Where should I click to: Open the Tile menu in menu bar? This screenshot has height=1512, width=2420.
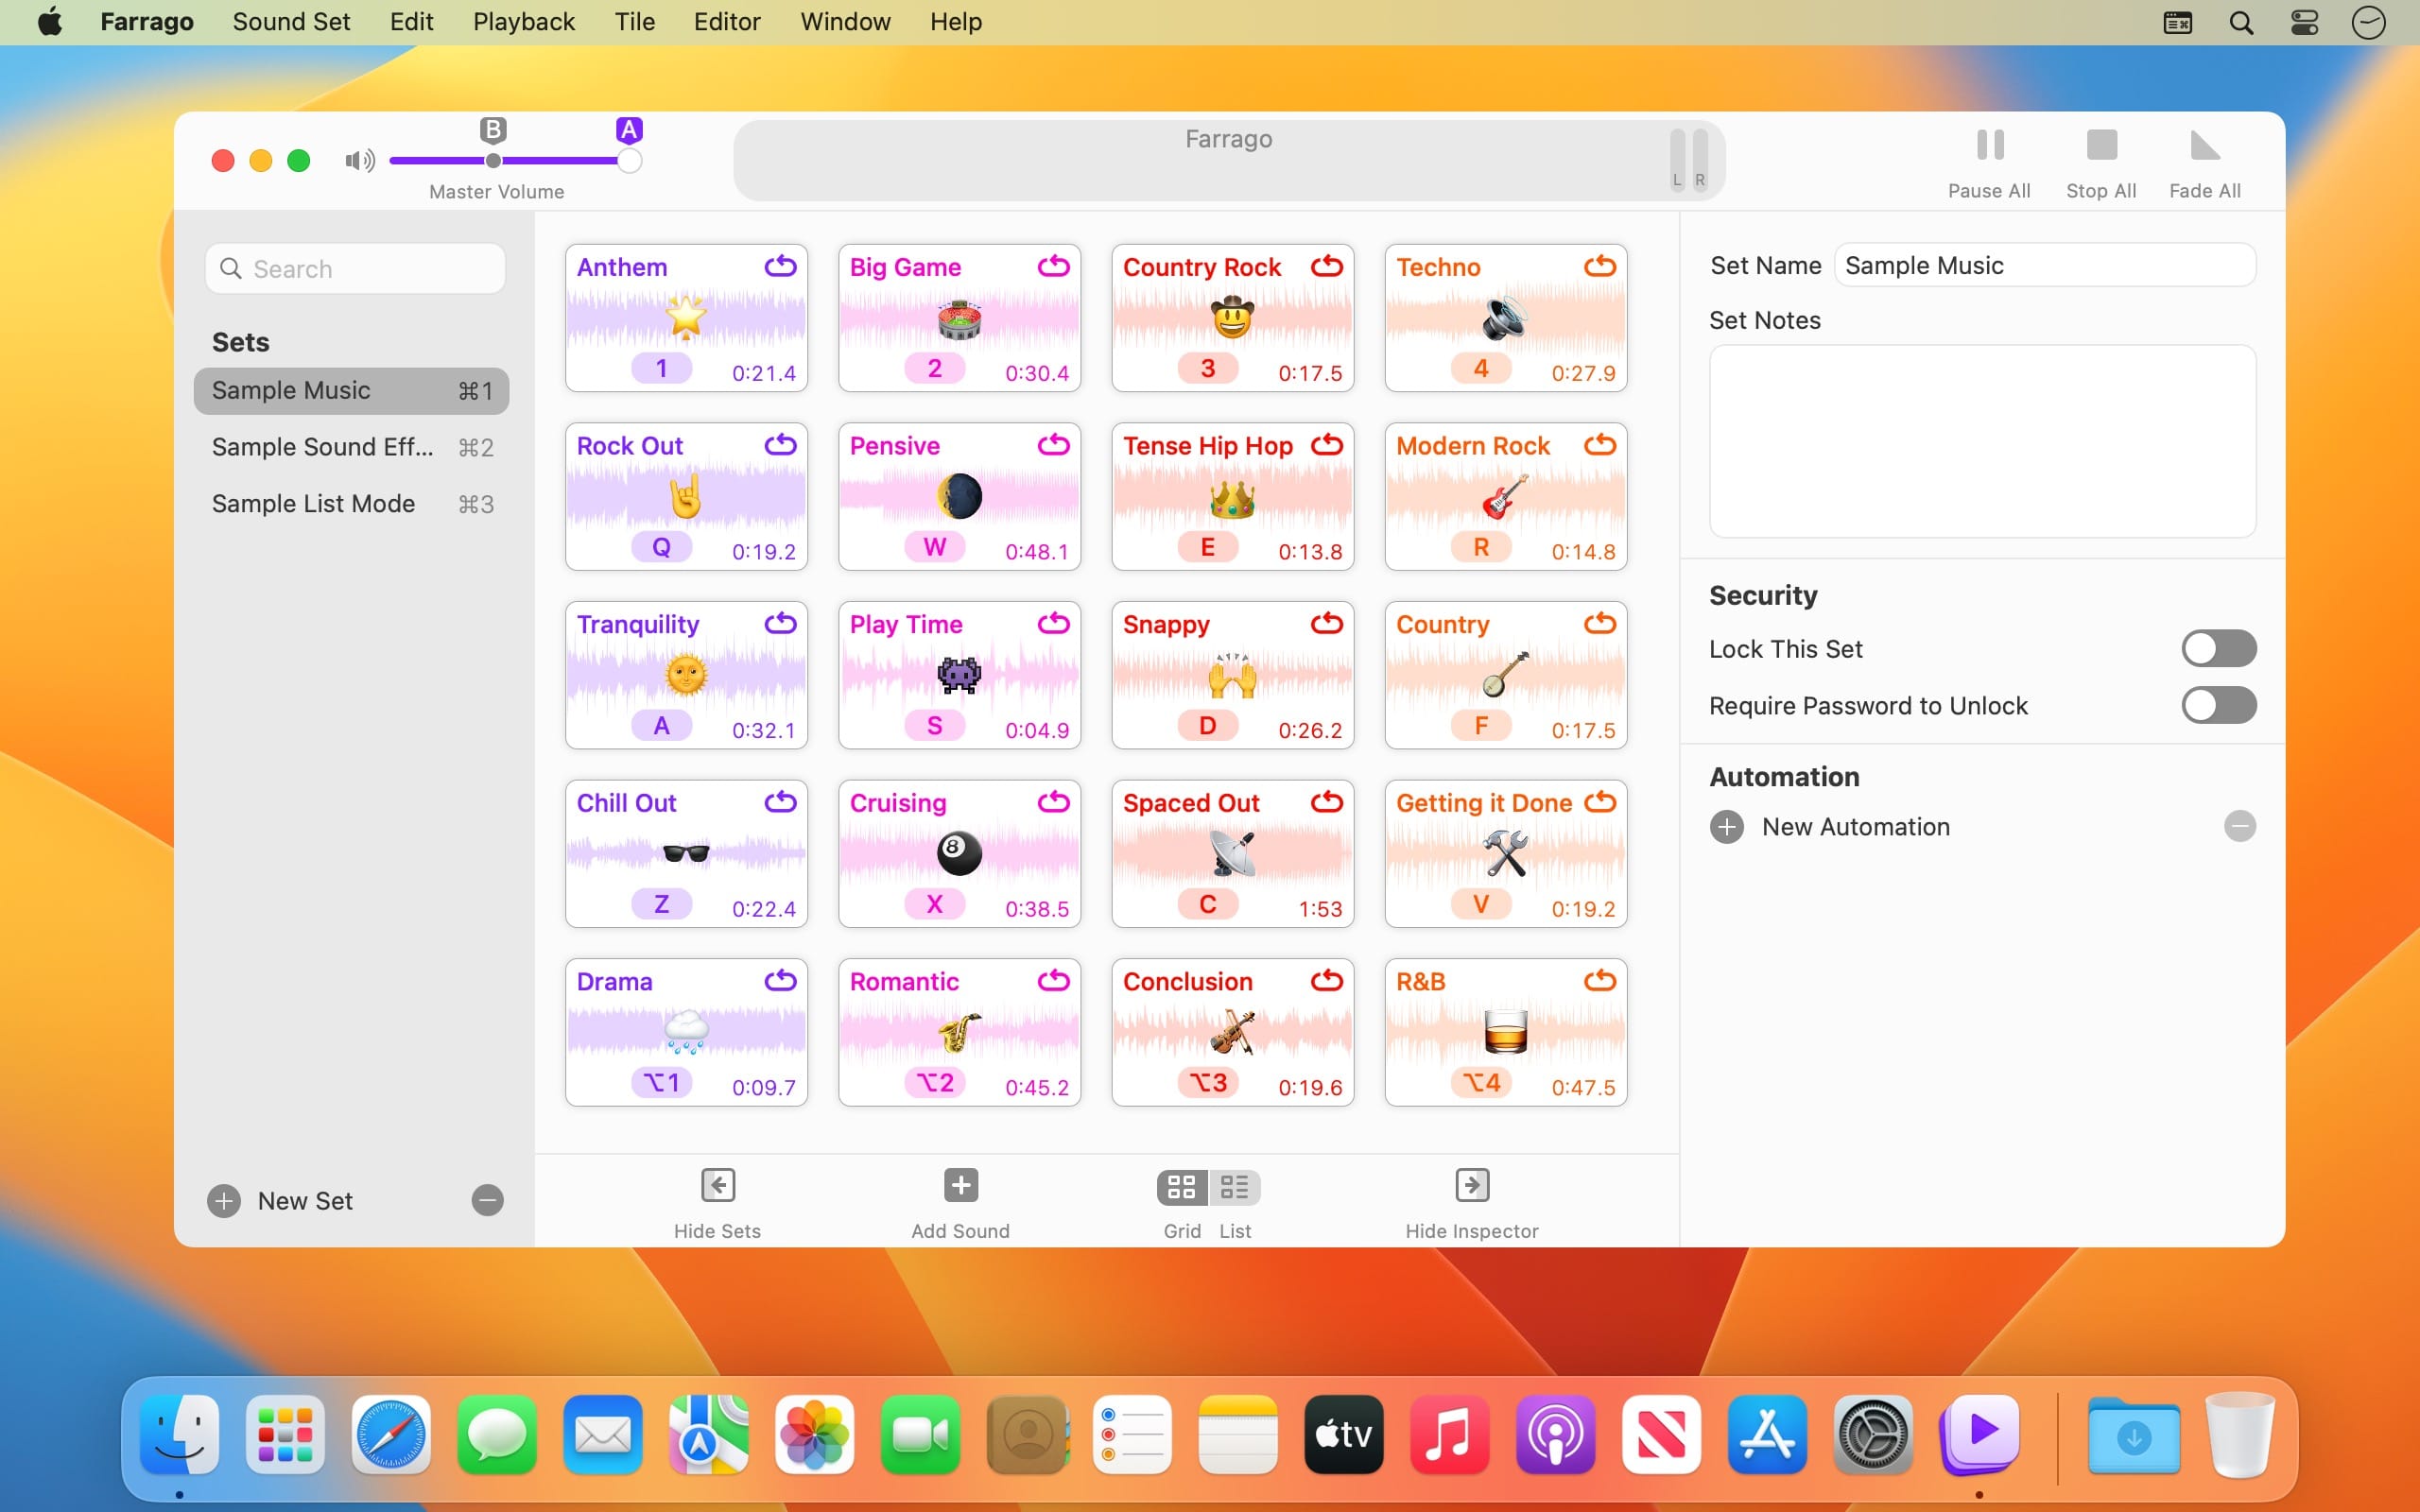[634, 22]
